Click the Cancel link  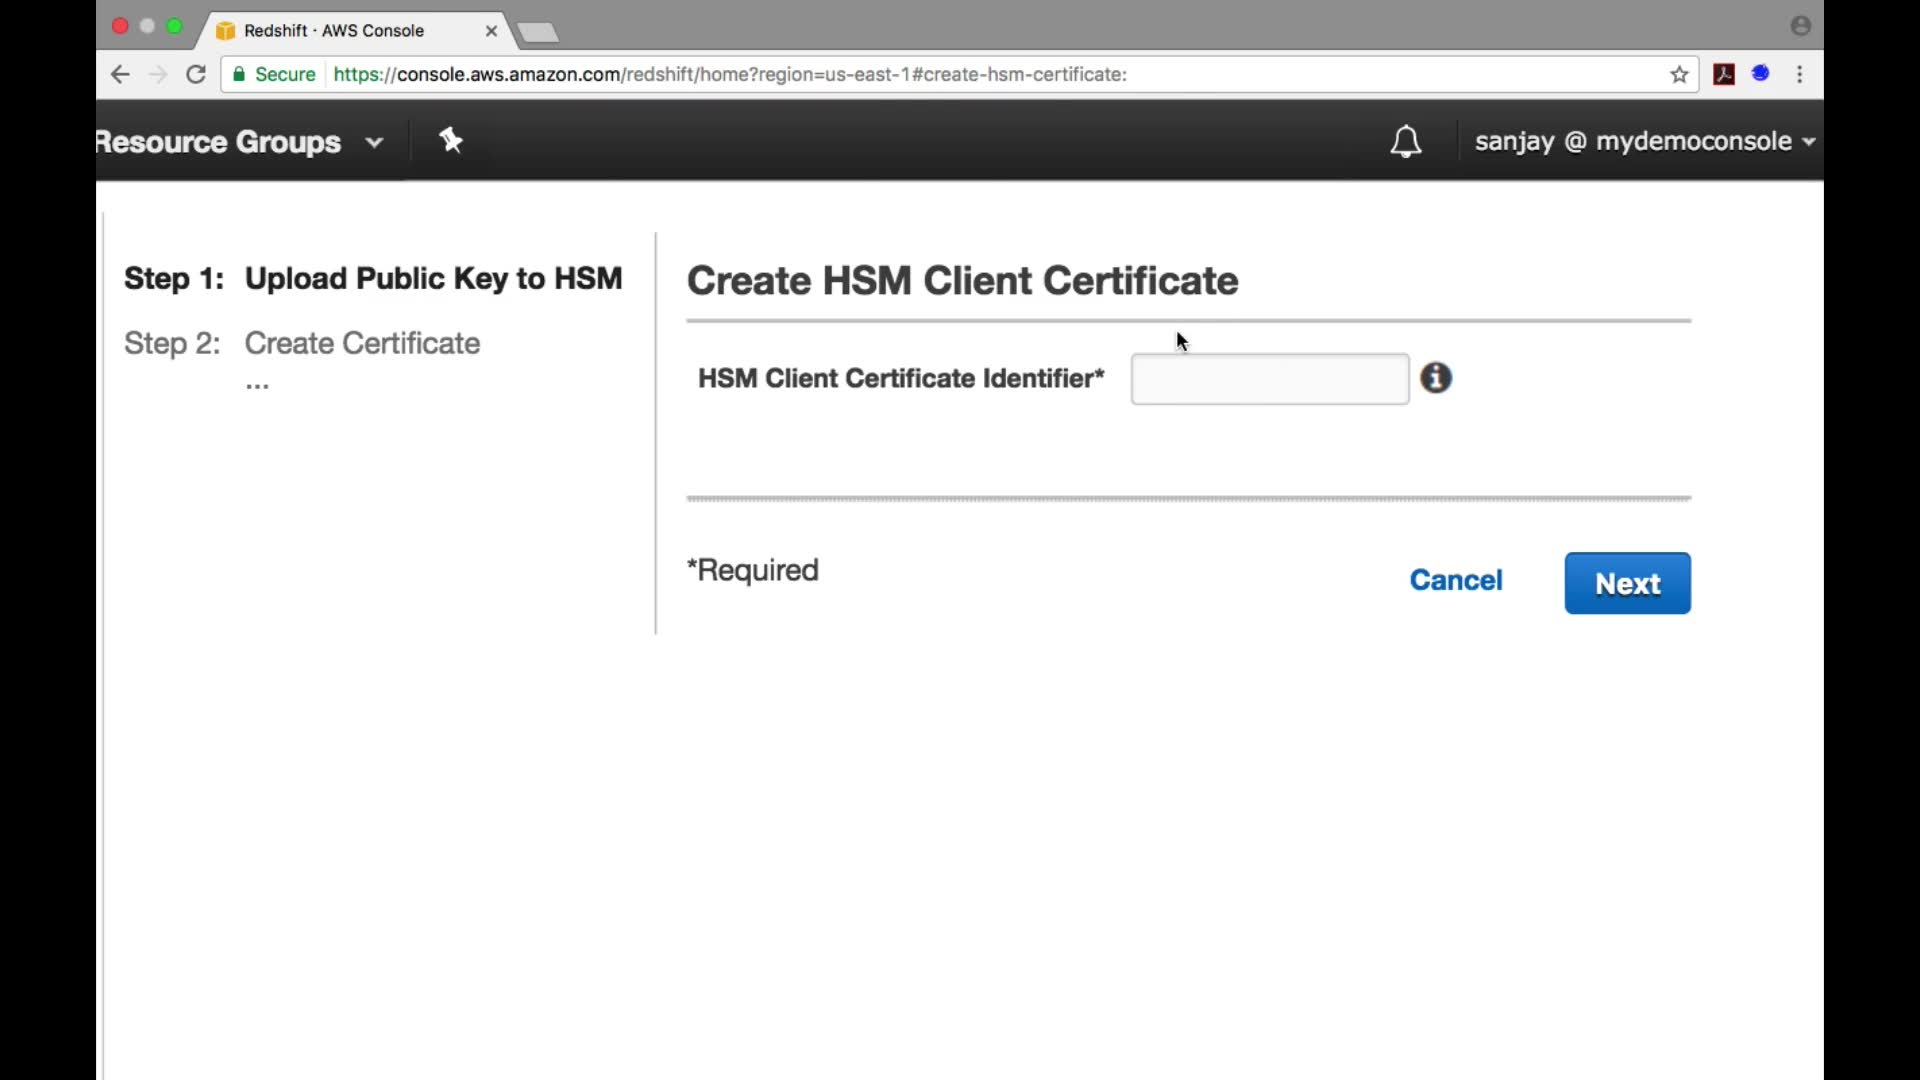(1455, 580)
